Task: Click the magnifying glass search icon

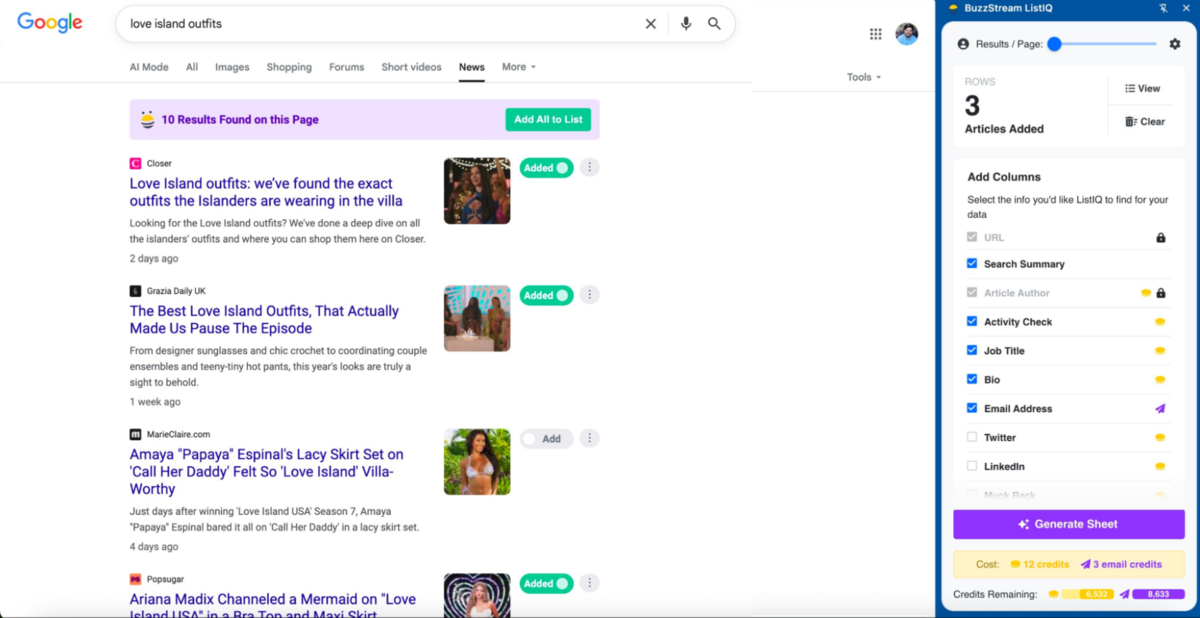Action: pos(714,24)
